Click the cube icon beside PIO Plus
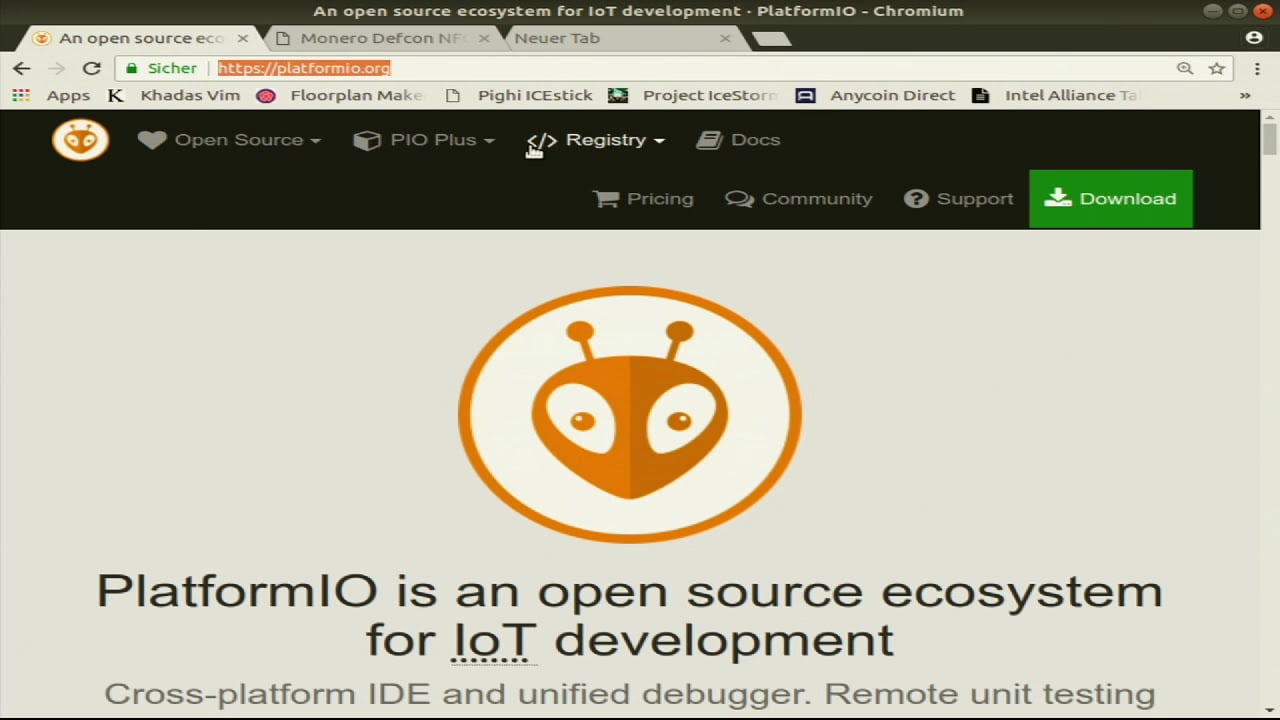Screen dimensions: 1280x720 367,140
